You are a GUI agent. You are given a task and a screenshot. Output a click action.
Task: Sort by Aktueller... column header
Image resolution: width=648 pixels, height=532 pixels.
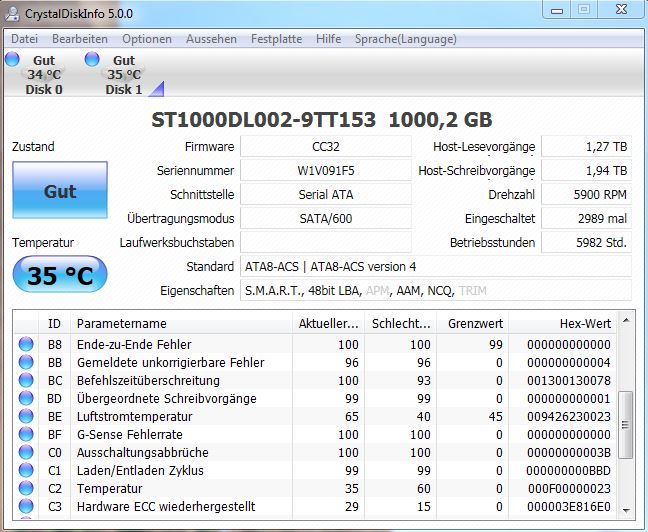point(329,323)
